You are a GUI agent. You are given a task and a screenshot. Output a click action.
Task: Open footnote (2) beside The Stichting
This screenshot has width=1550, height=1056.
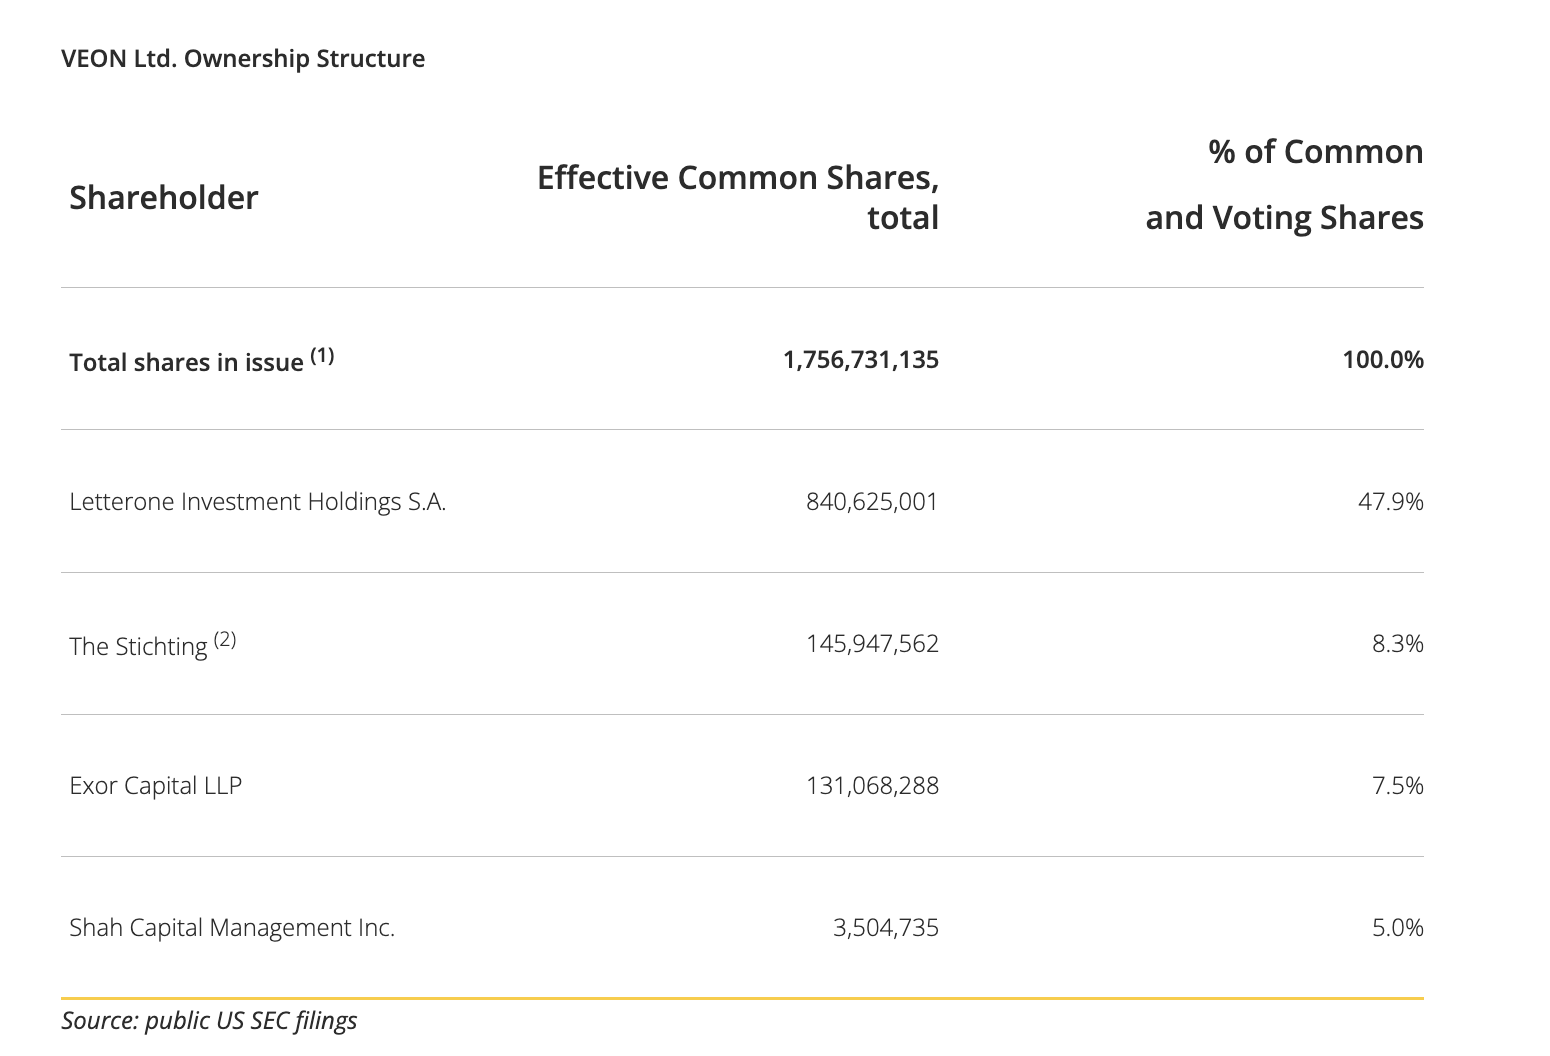[225, 639]
